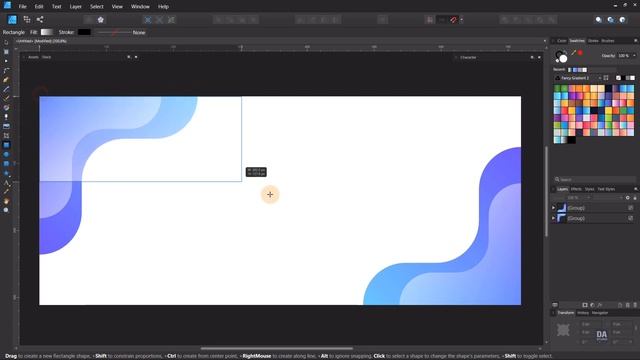
Task: Click the lock icon in the Layers panel
Action: tap(635, 198)
